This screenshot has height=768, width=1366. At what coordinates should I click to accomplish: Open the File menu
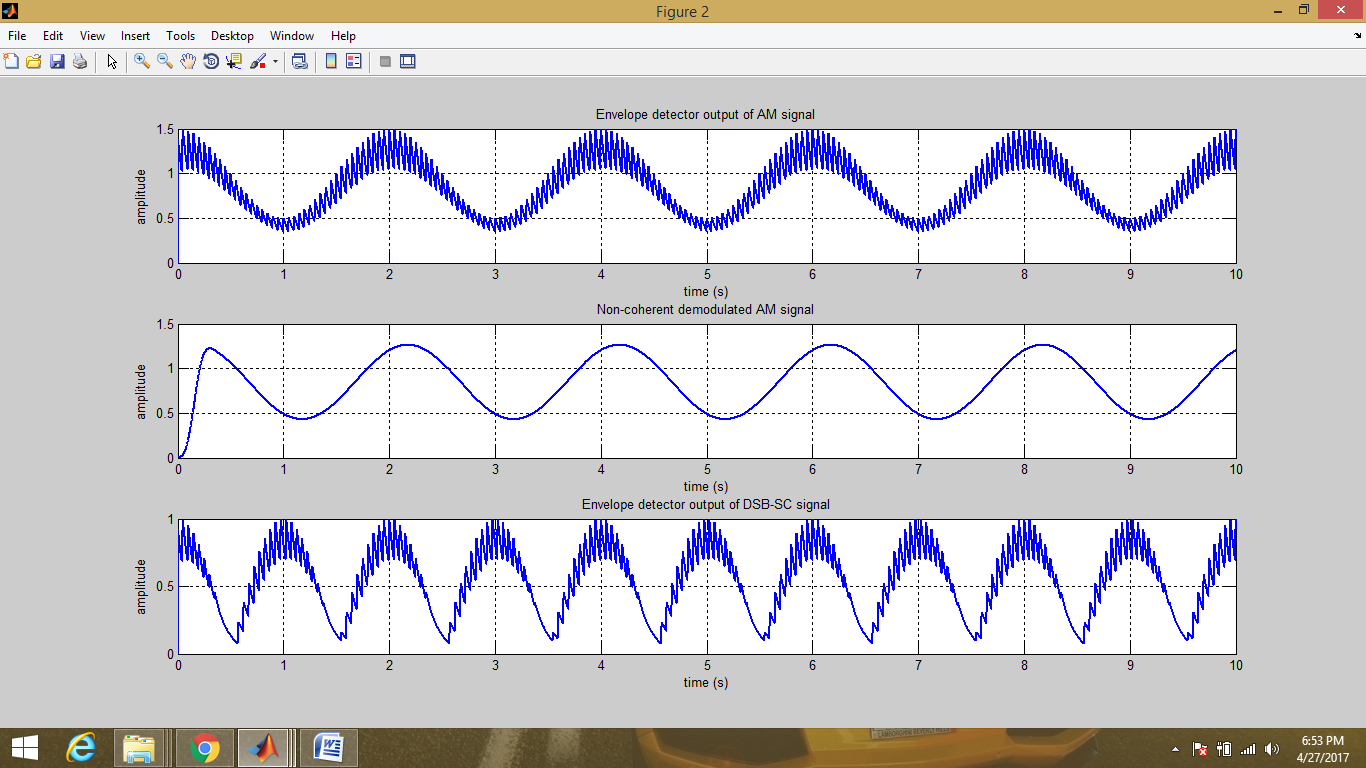(17, 35)
